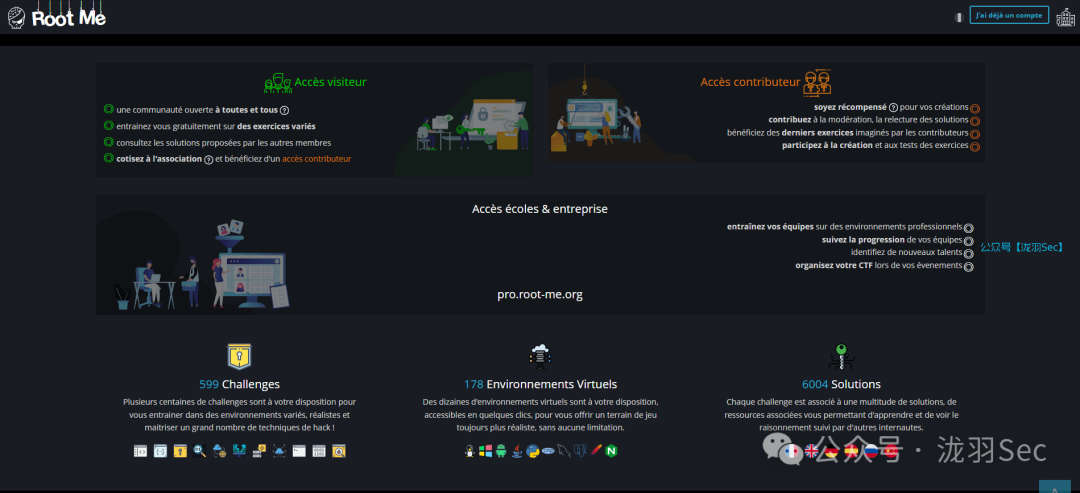The height and width of the screenshot is (493, 1080).
Task: Follow the orange "accès contributeur" link
Action: tap(316, 159)
